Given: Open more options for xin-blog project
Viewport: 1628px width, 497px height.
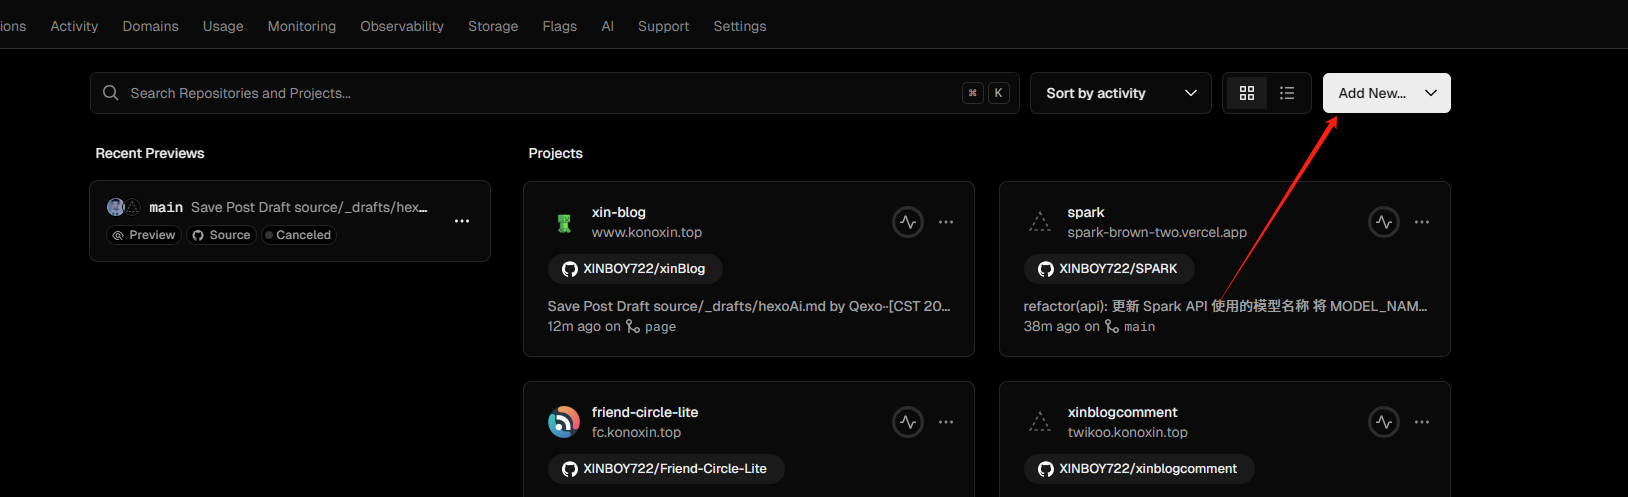Looking at the screenshot, I should tap(946, 222).
